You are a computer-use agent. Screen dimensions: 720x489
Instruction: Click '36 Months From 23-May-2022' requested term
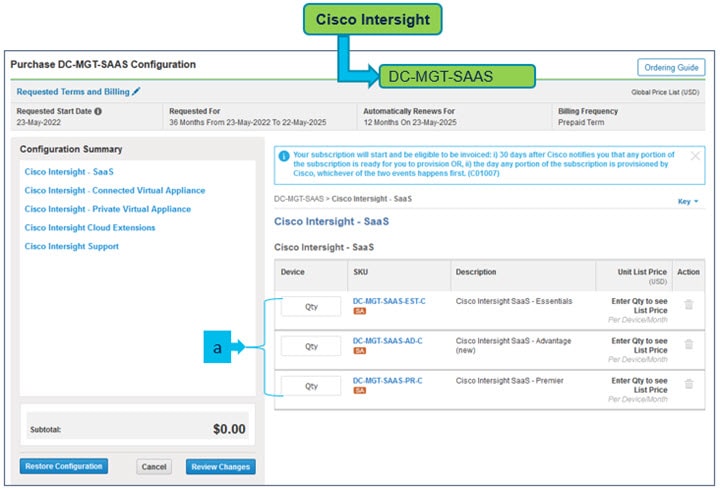248,123
